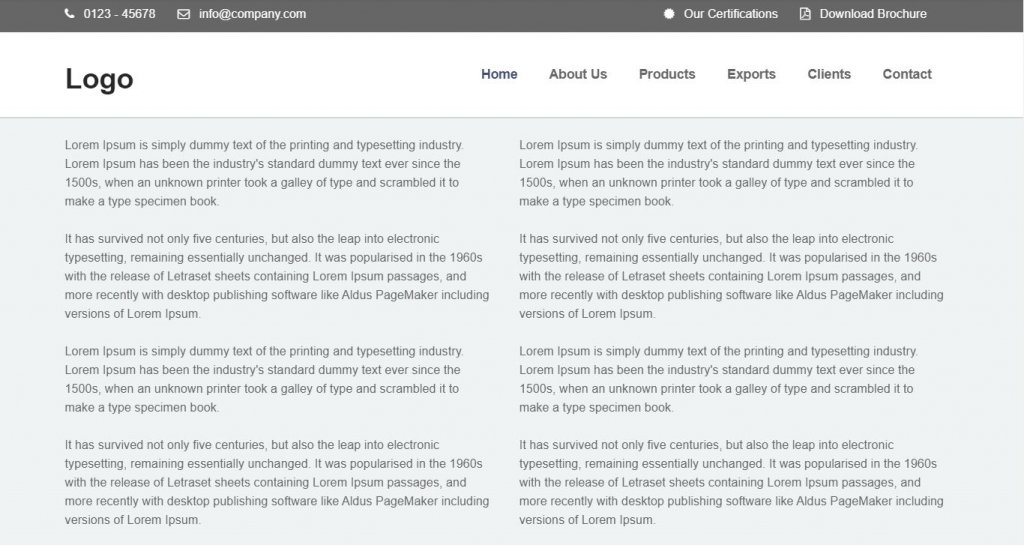Open the Home menu item
The image size is (1024, 545).
499,74
